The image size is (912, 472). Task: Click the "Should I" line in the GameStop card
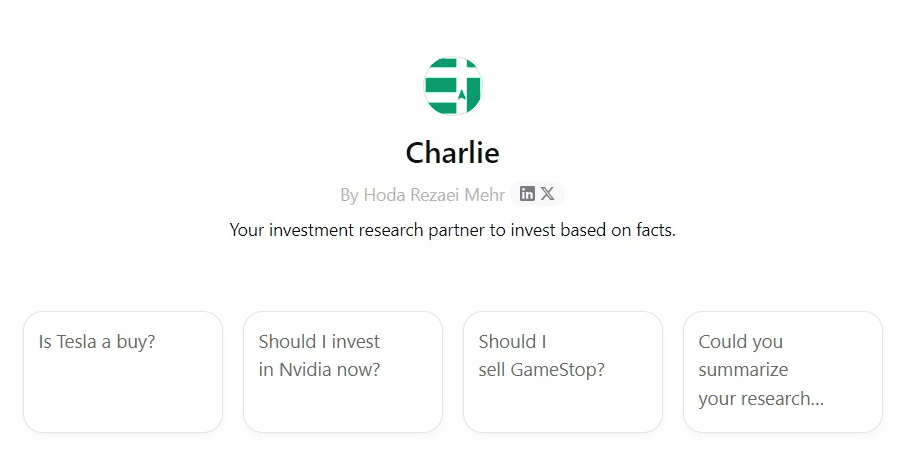(x=512, y=342)
